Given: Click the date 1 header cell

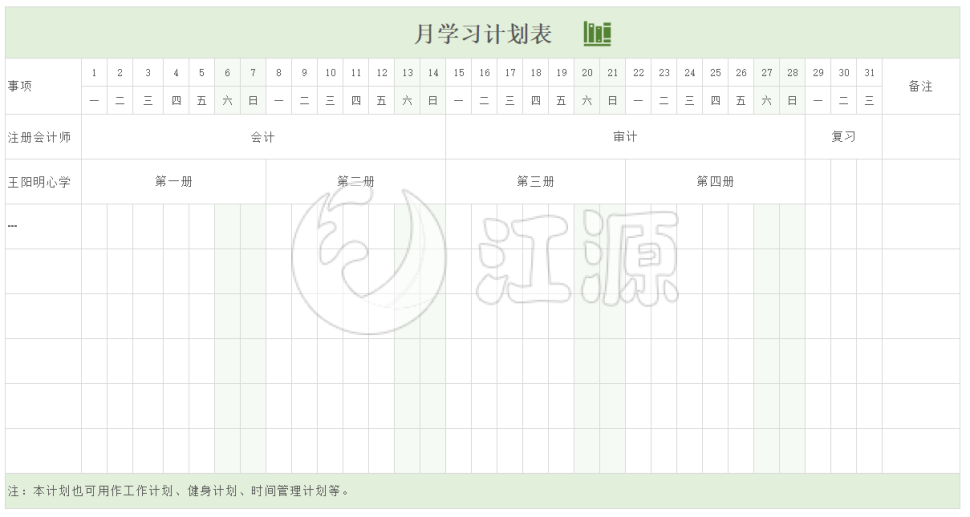Looking at the screenshot, I should pos(94,73).
